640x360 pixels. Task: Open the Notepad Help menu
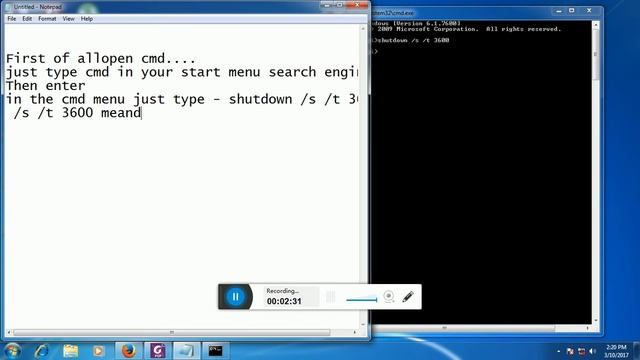87,19
